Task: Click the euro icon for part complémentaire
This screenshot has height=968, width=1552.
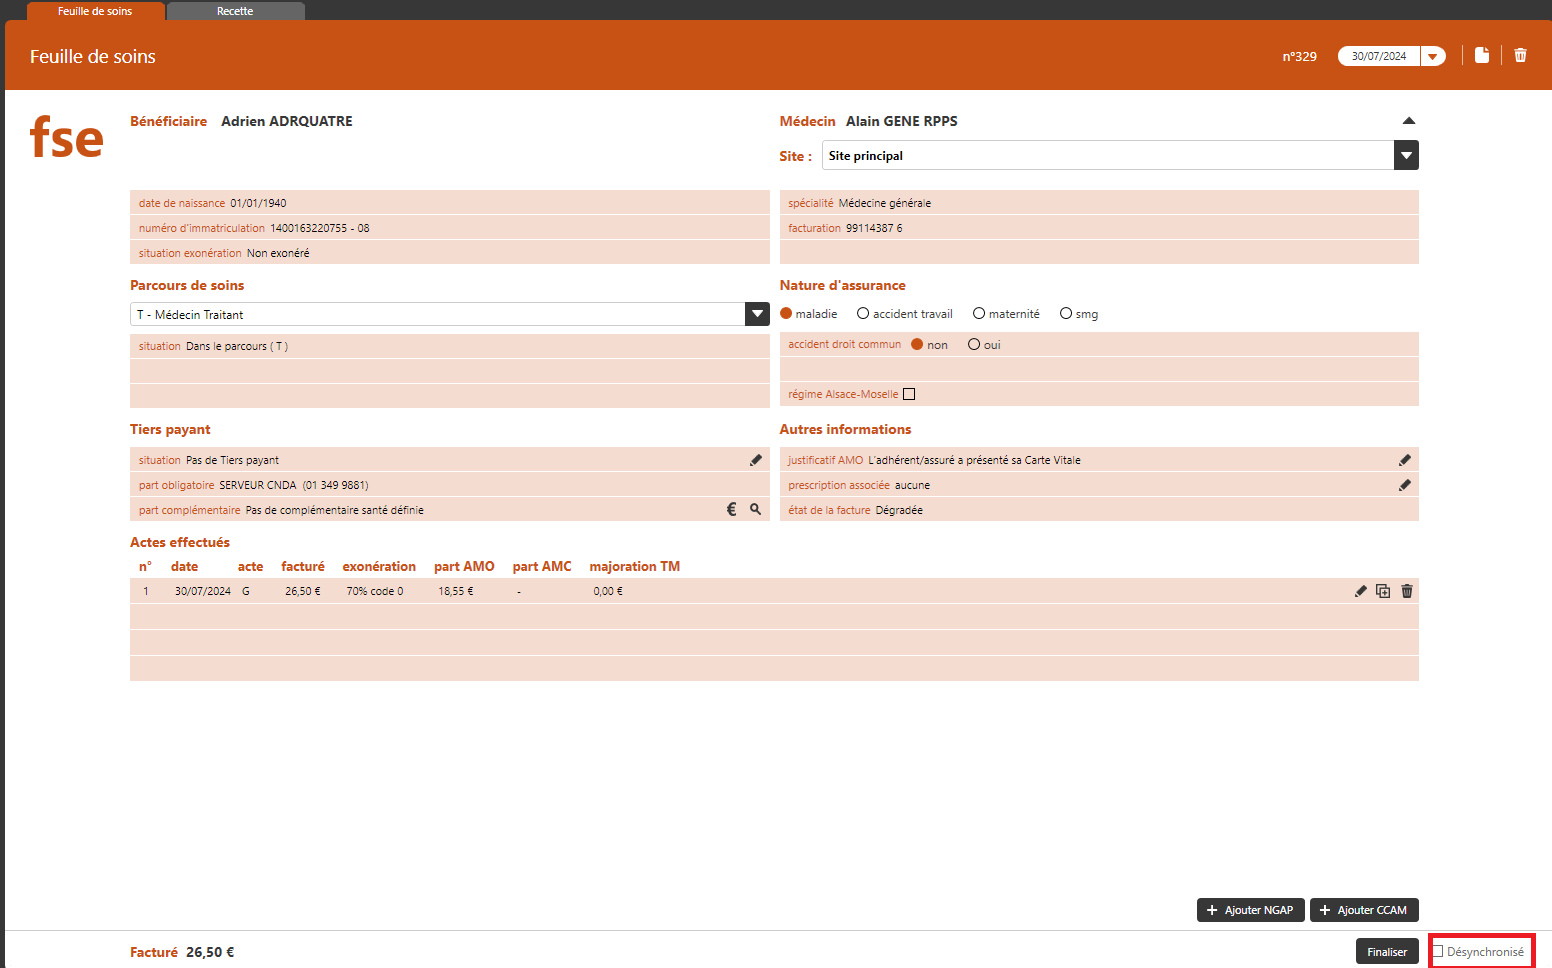Action: coord(731,510)
